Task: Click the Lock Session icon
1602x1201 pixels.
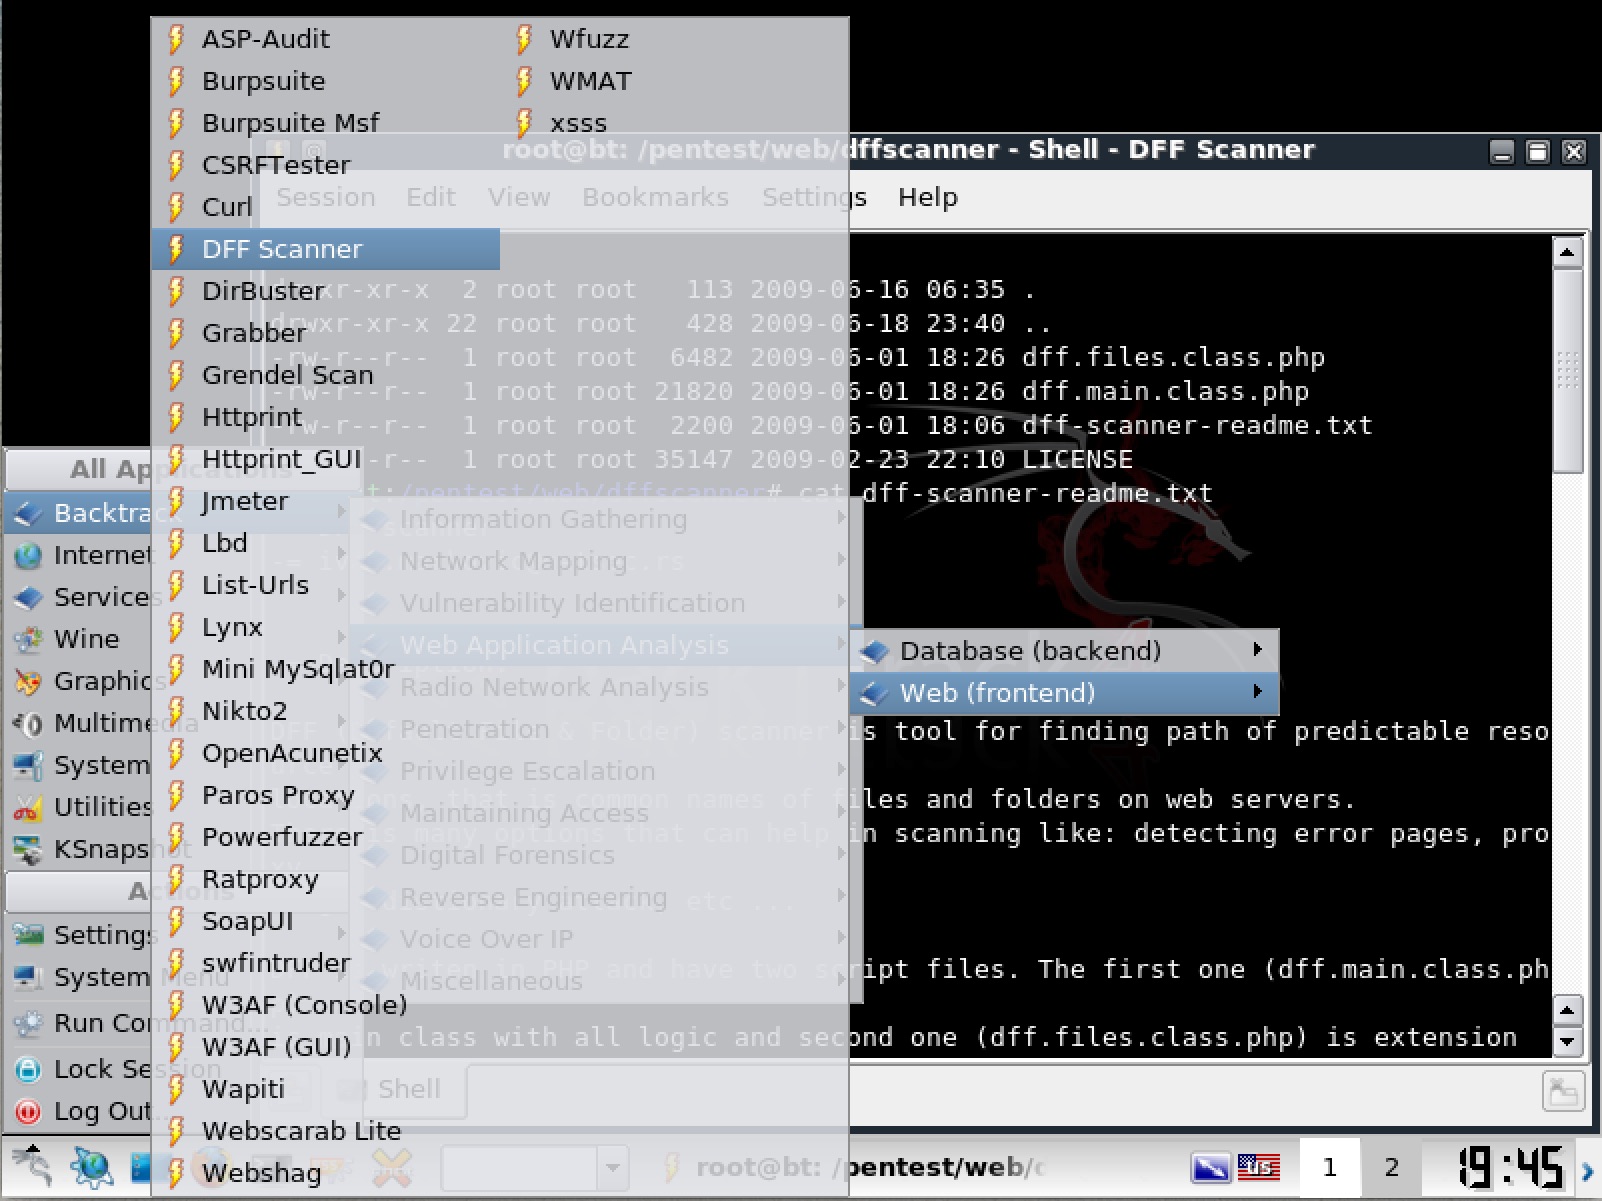Action: [28, 1069]
